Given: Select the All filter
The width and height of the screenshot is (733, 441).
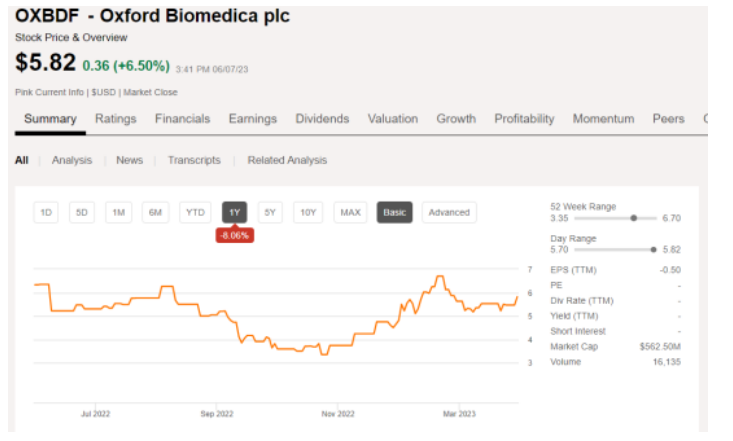Looking at the screenshot, I should point(22,160).
